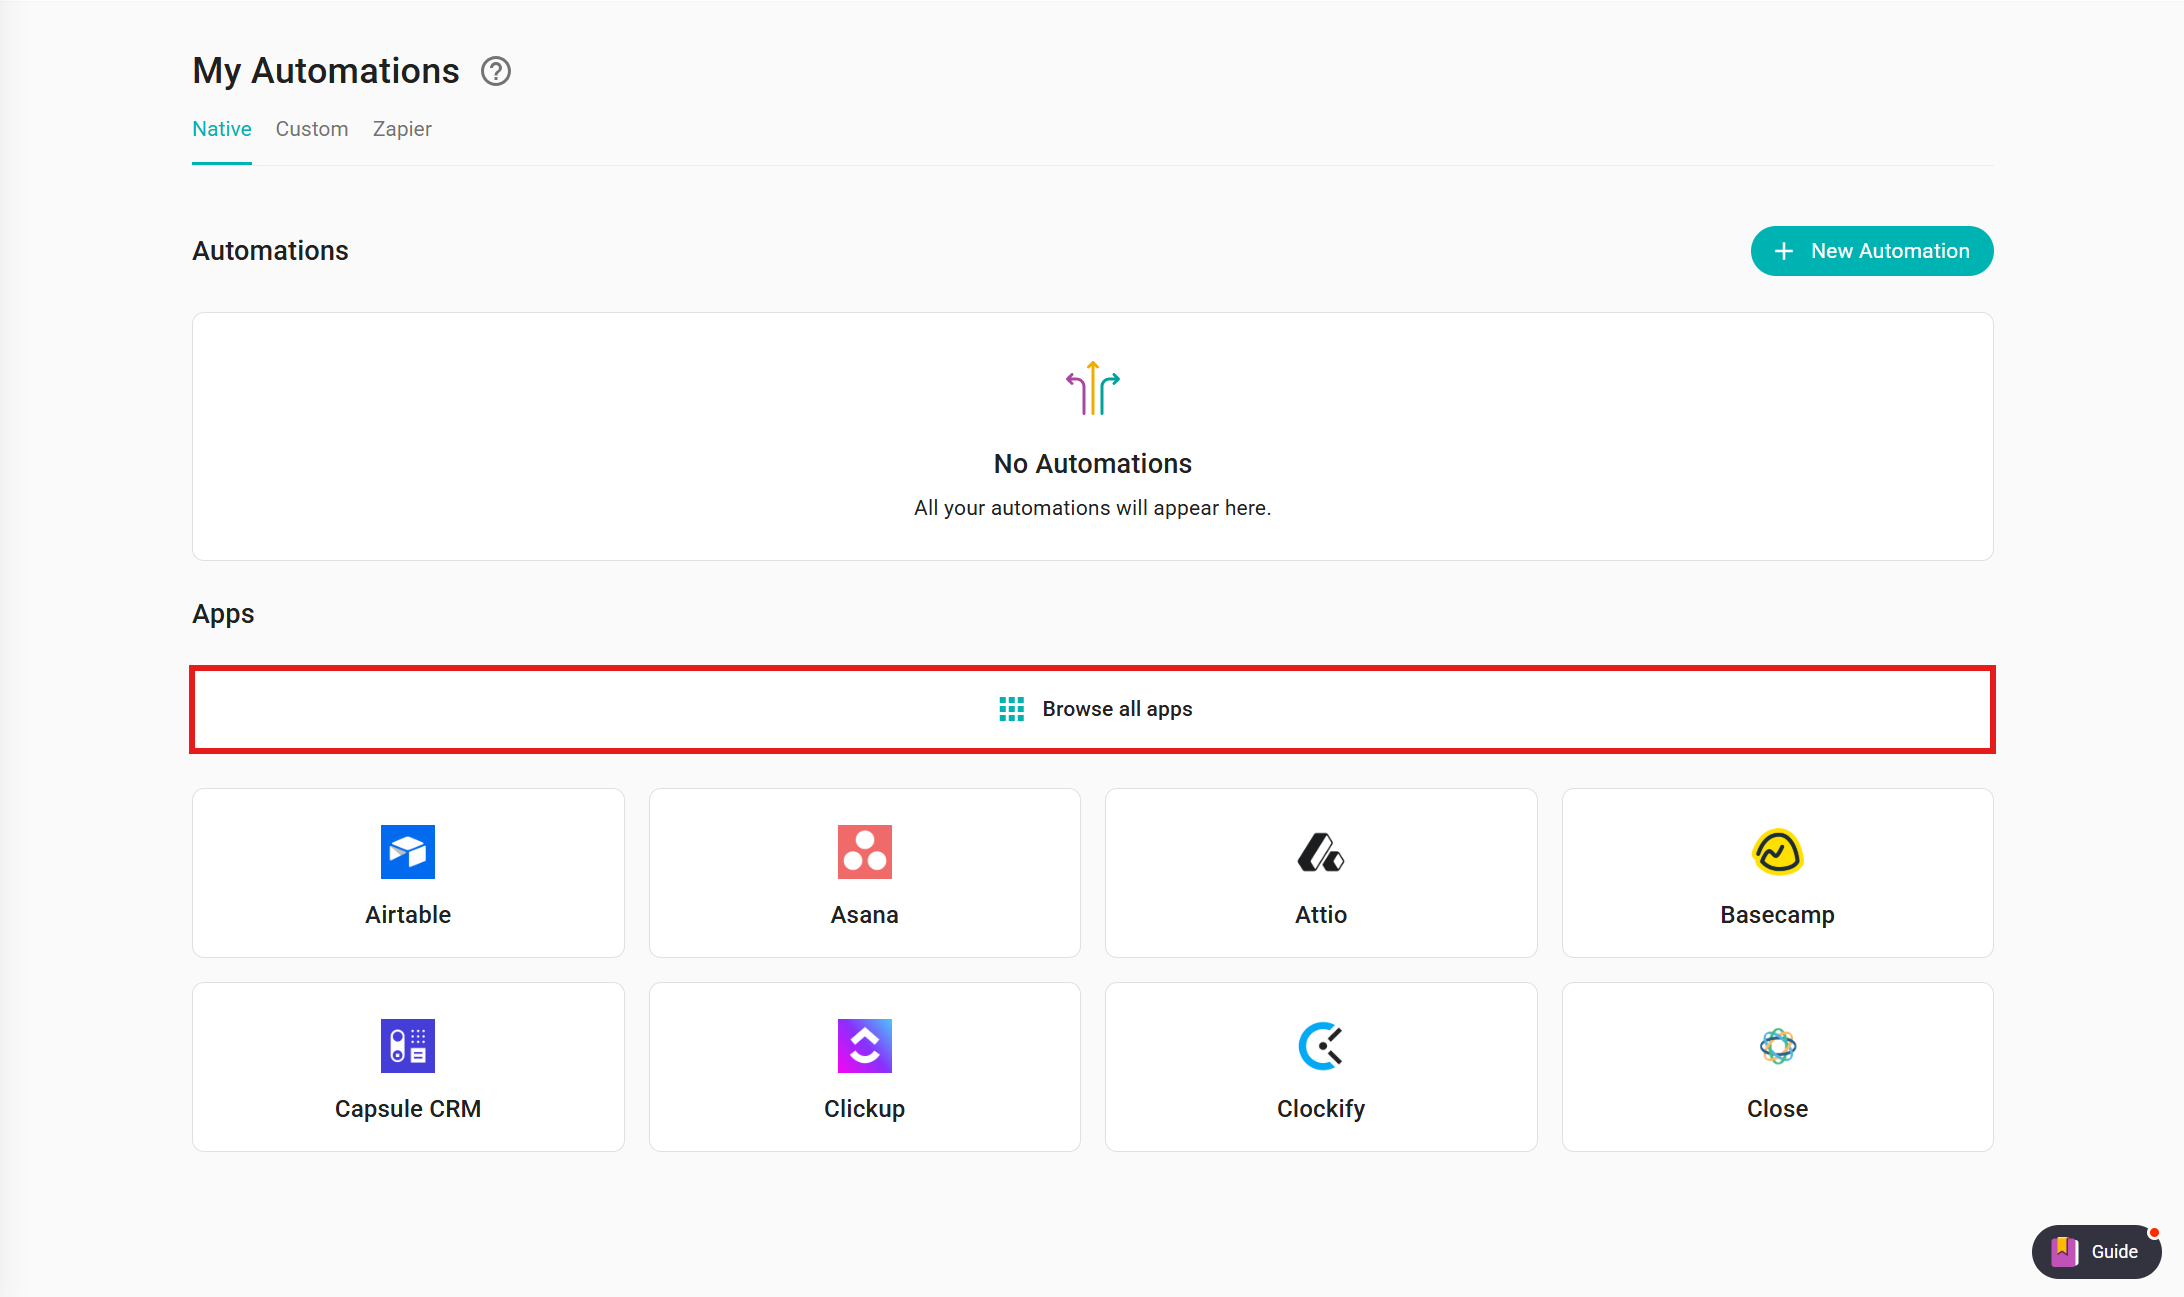Click the book icon on the Guide button

(x=2064, y=1251)
